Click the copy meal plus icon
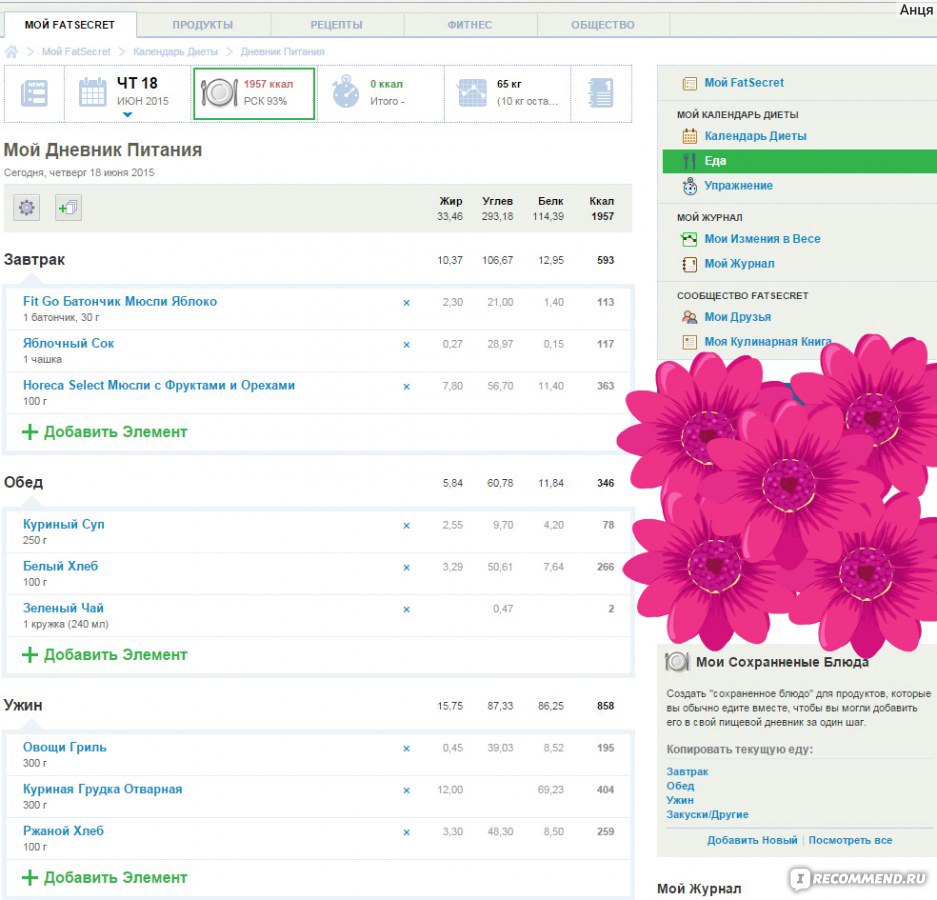 68,208
